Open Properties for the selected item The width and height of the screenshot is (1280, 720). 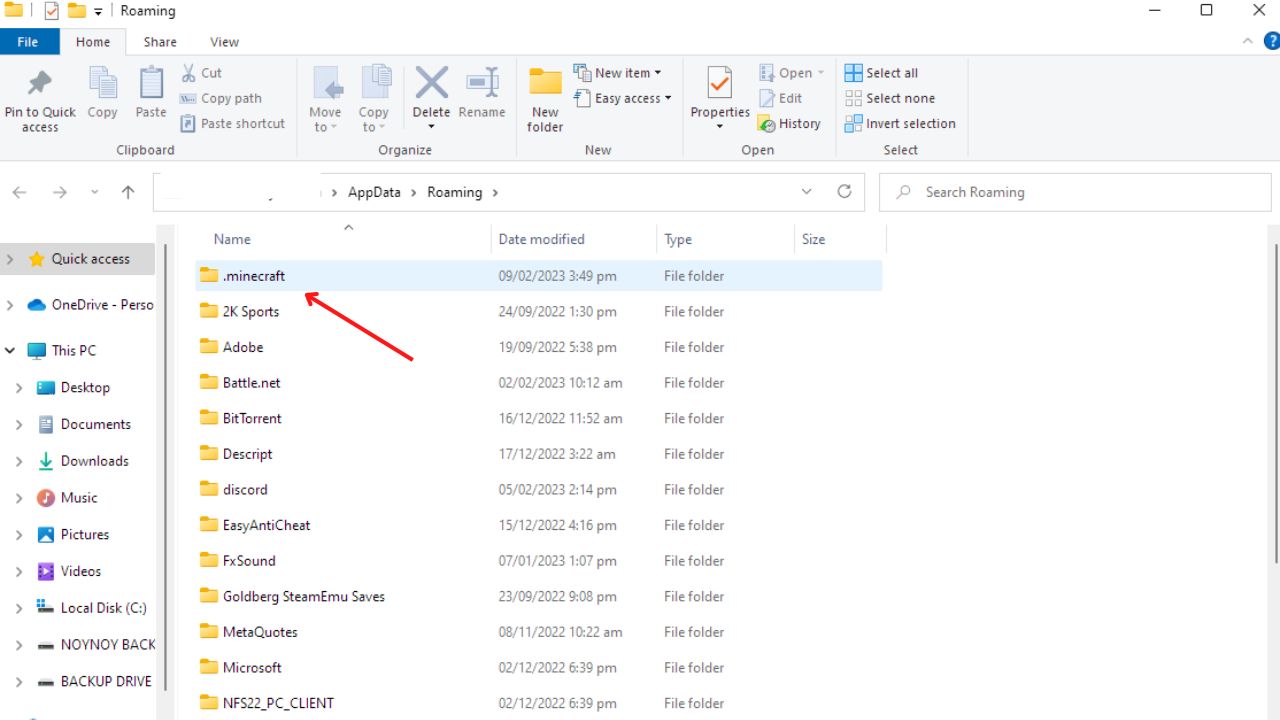[719, 97]
